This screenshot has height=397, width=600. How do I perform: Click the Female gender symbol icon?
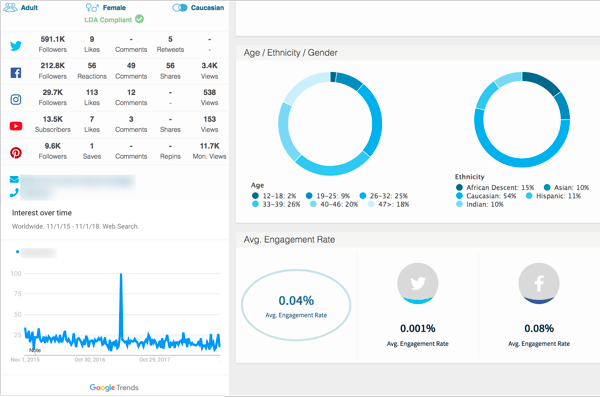tap(92, 7)
